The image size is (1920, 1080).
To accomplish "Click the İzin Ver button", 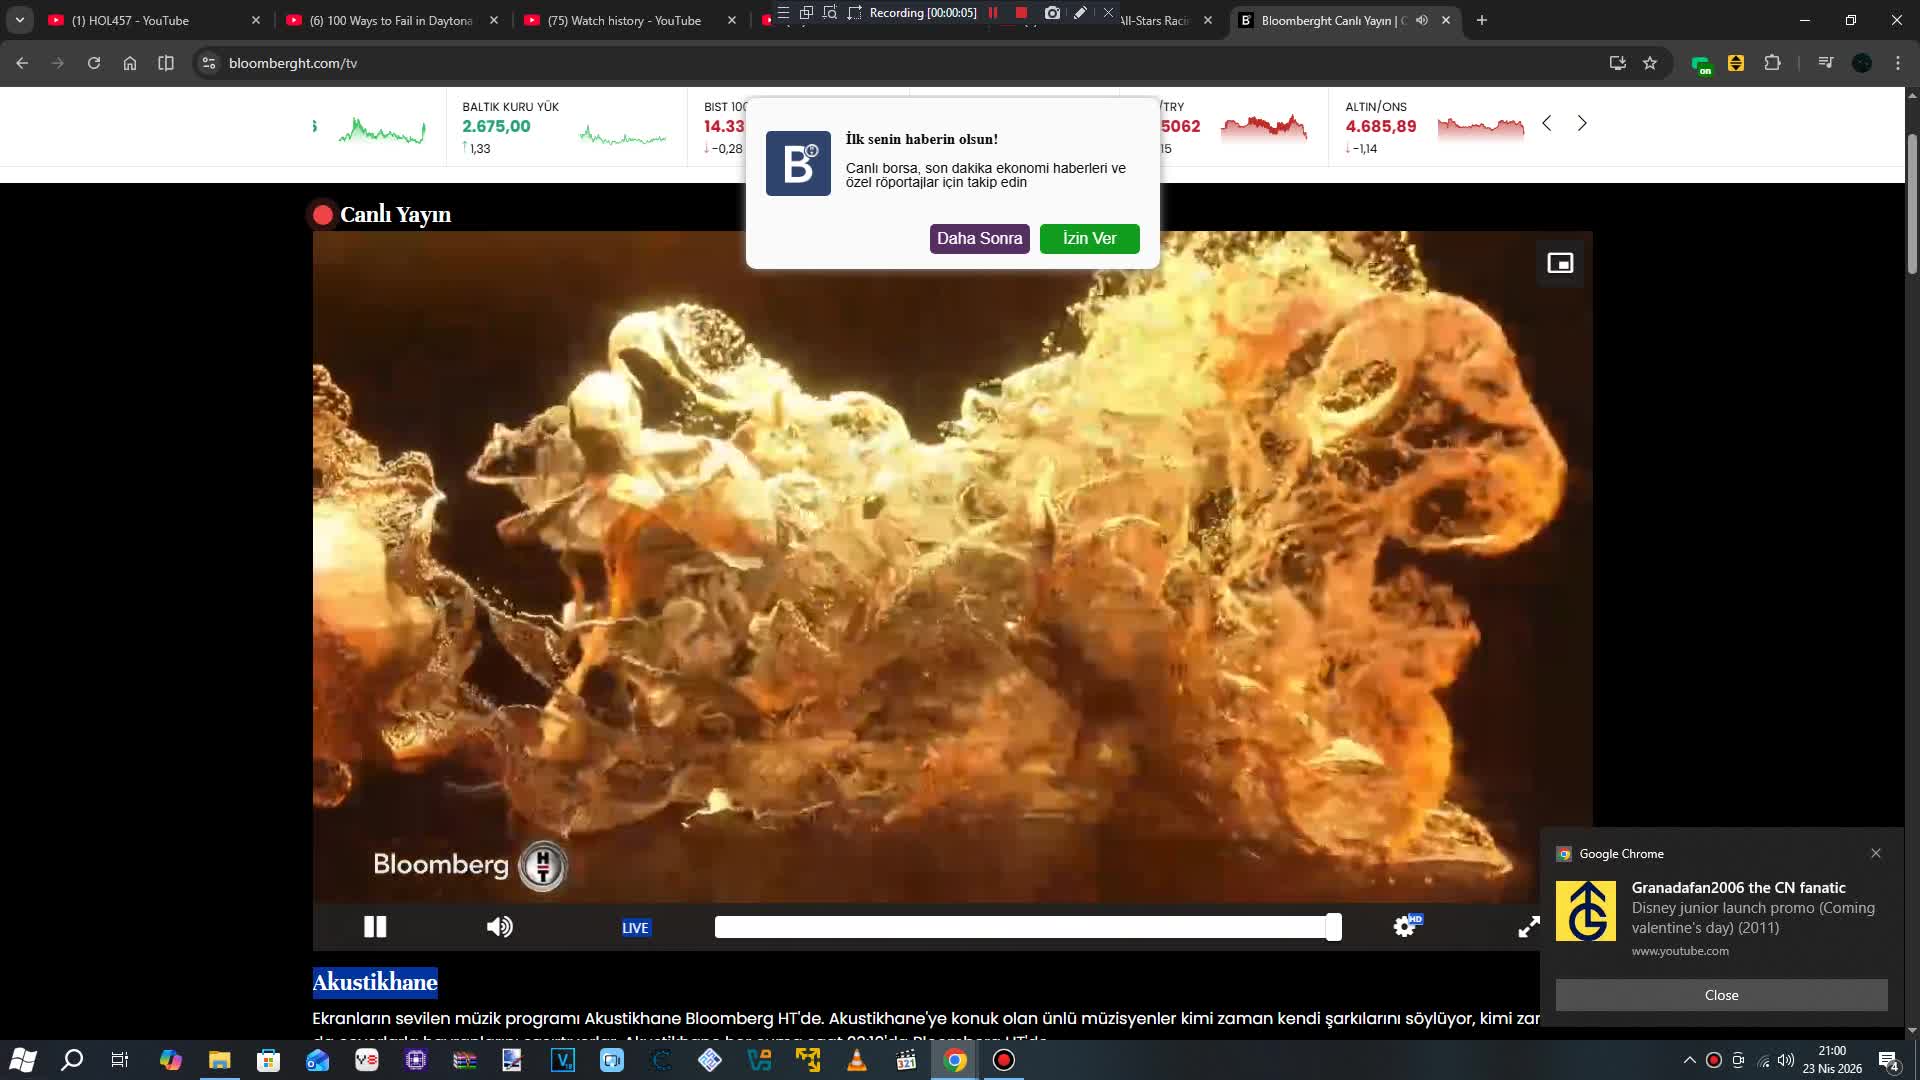I will (x=1089, y=239).
